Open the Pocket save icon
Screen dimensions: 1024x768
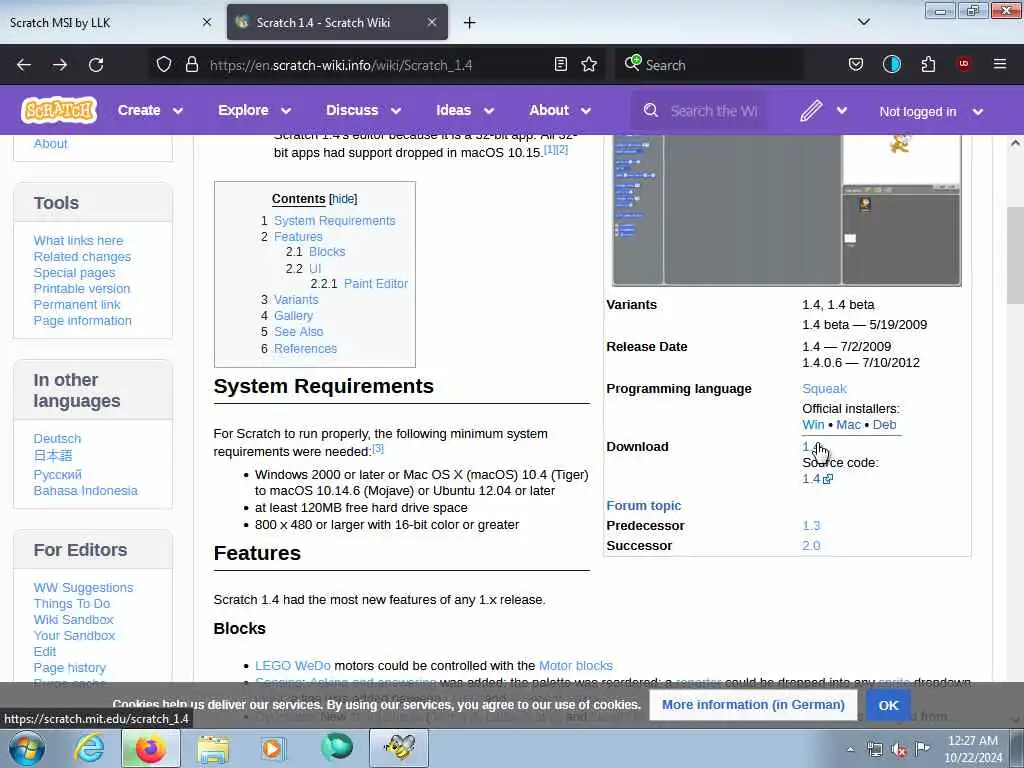[856, 64]
